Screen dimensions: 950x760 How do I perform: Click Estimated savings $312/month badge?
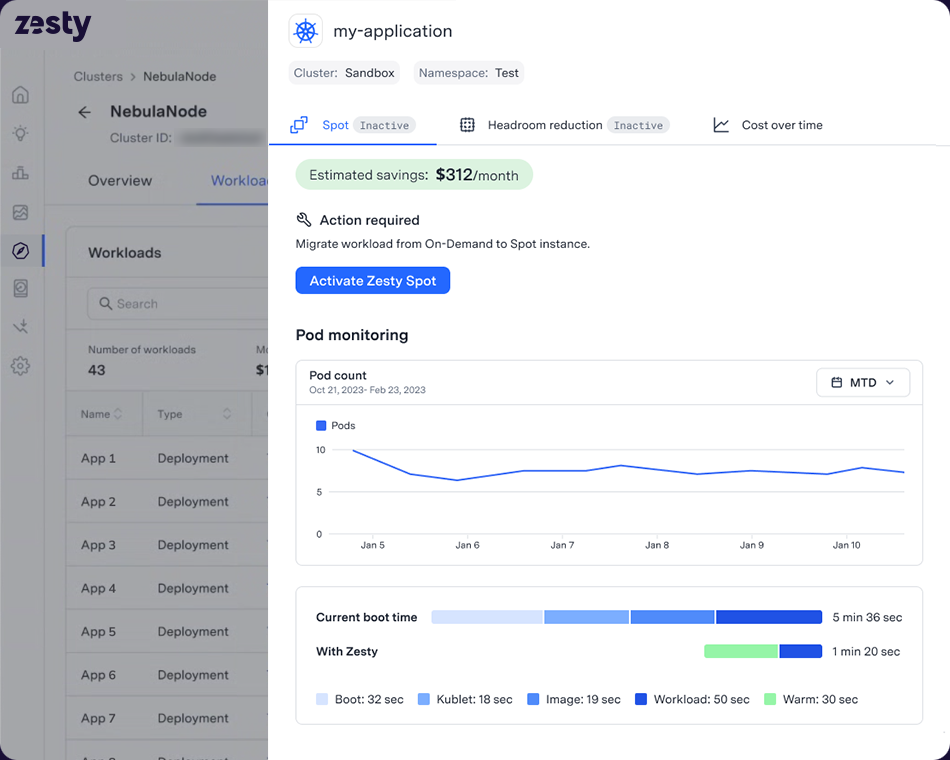(x=414, y=175)
